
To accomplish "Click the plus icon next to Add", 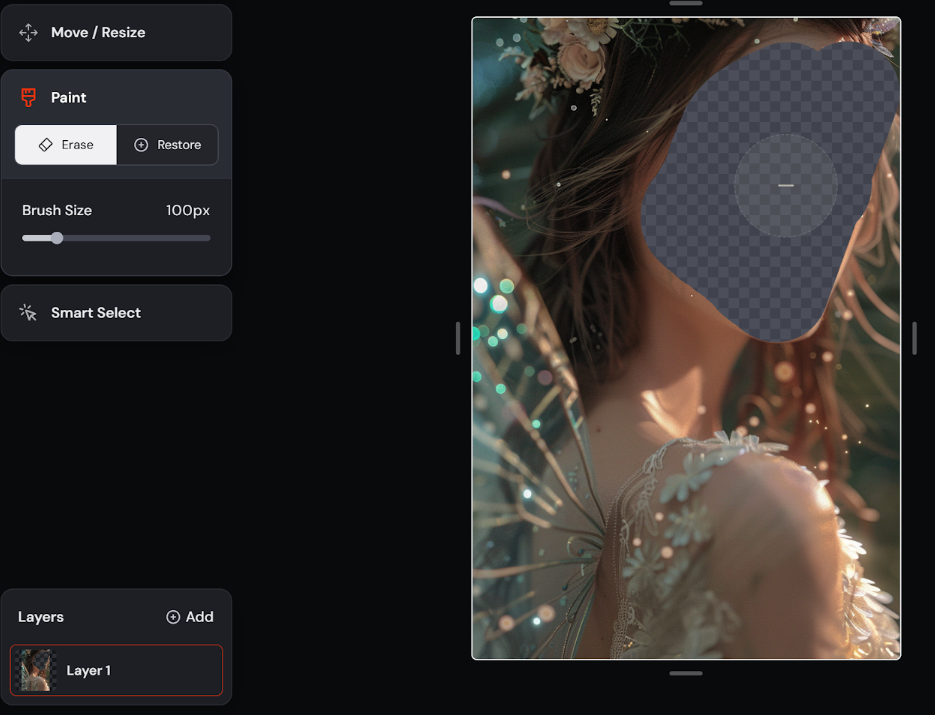I will click(173, 617).
